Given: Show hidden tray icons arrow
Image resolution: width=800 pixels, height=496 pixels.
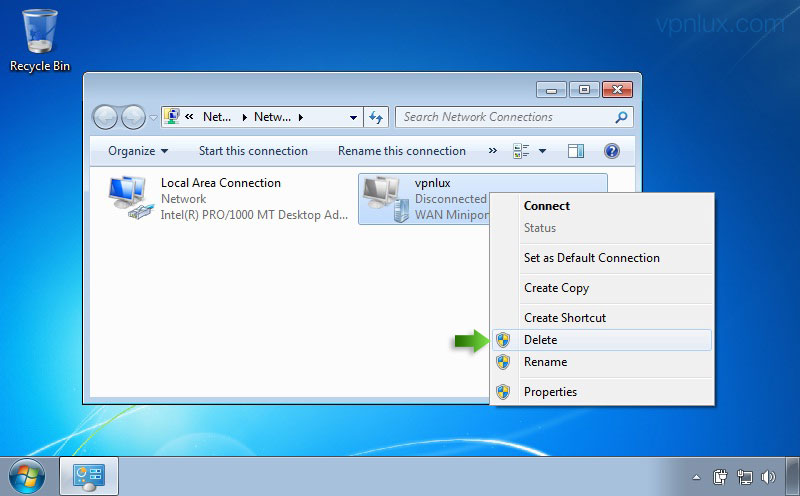Looking at the screenshot, I should click(696, 478).
